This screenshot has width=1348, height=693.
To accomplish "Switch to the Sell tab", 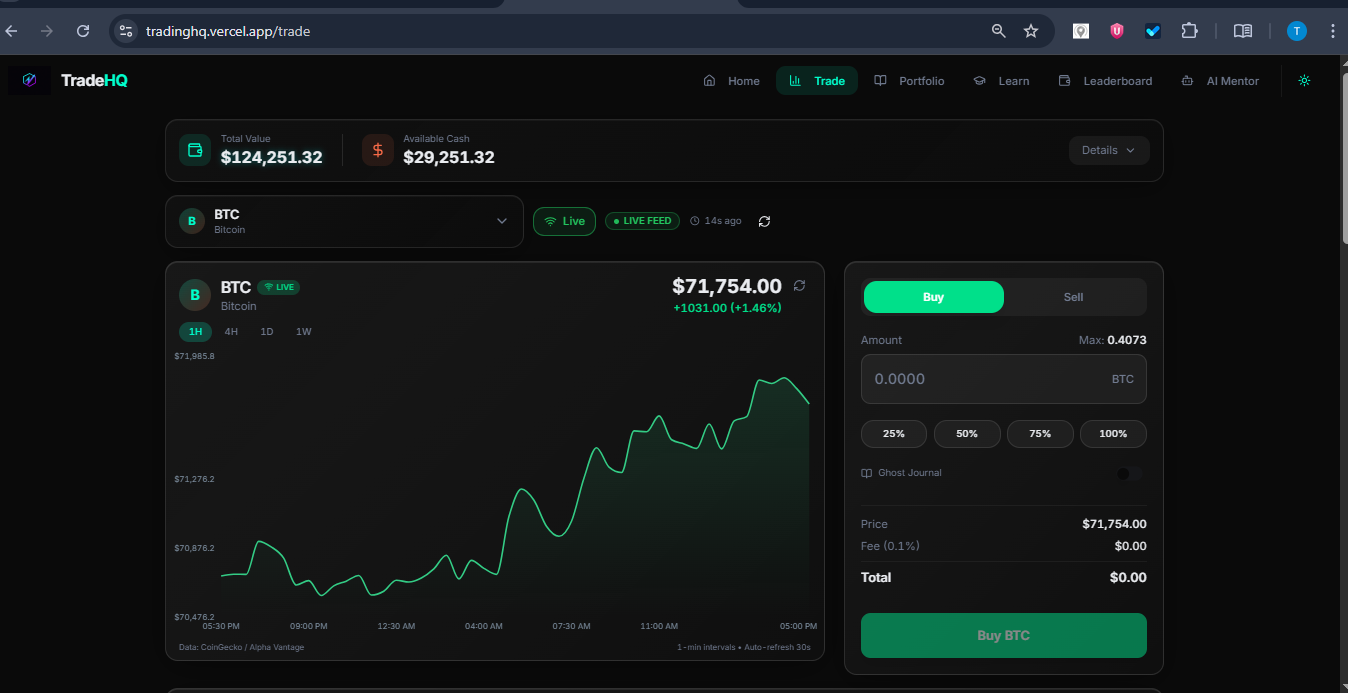I will click(x=1073, y=296).
